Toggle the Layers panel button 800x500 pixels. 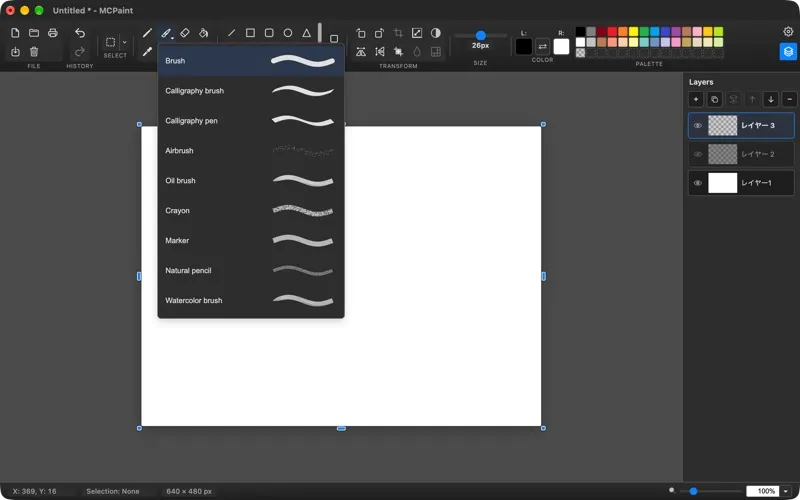tap(788, 52)
